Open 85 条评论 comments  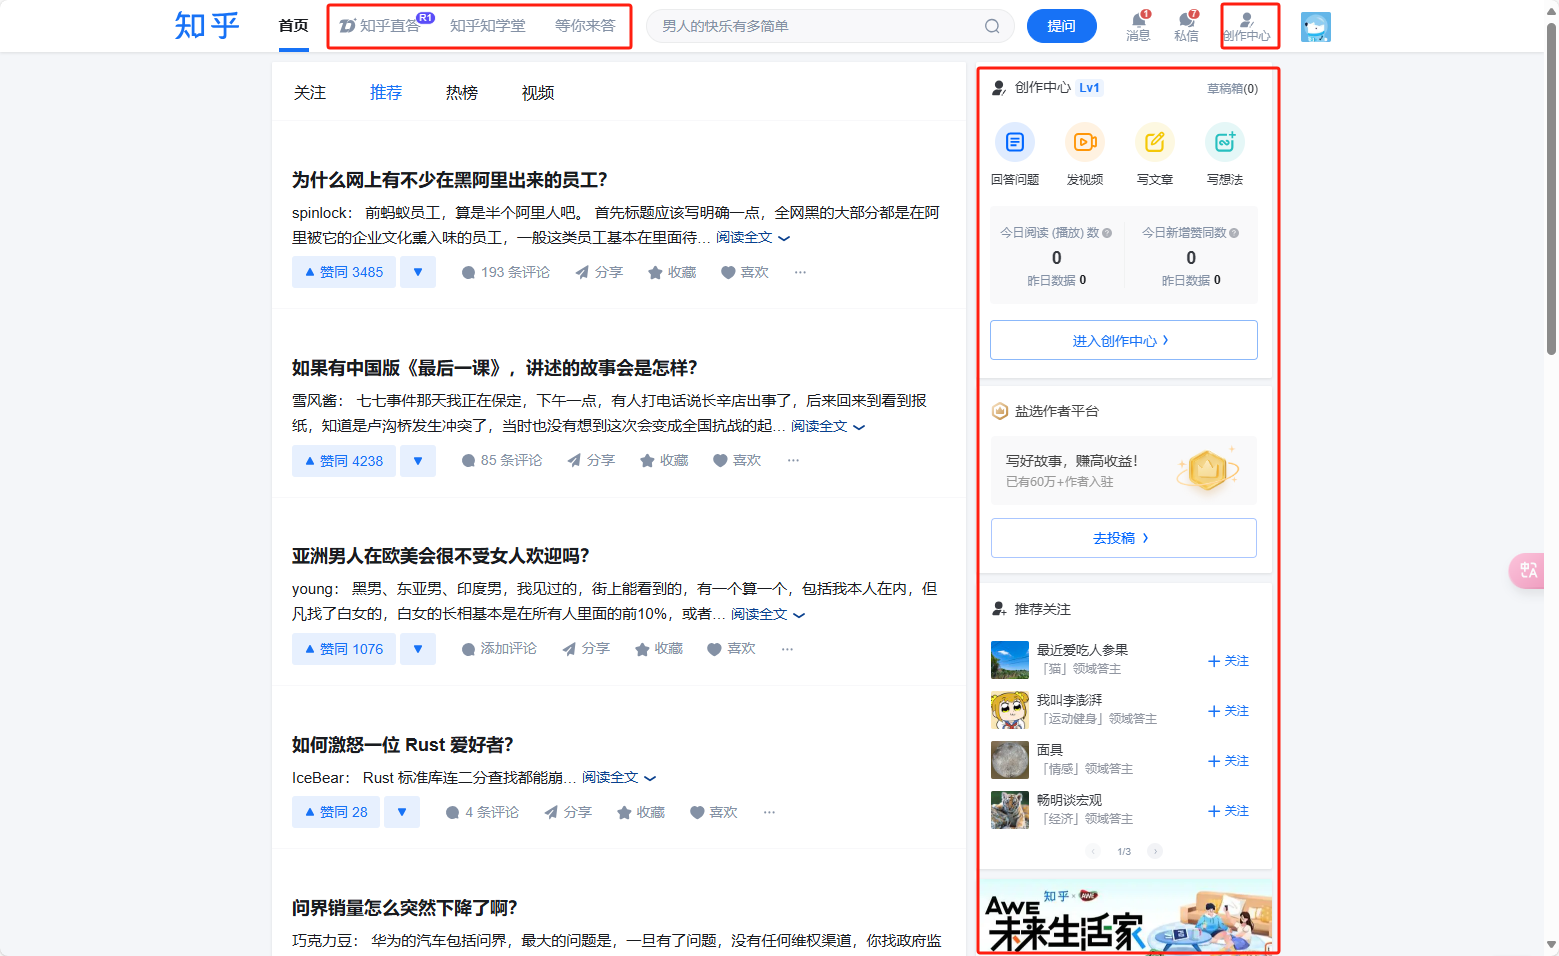click(x=502, y=460)
